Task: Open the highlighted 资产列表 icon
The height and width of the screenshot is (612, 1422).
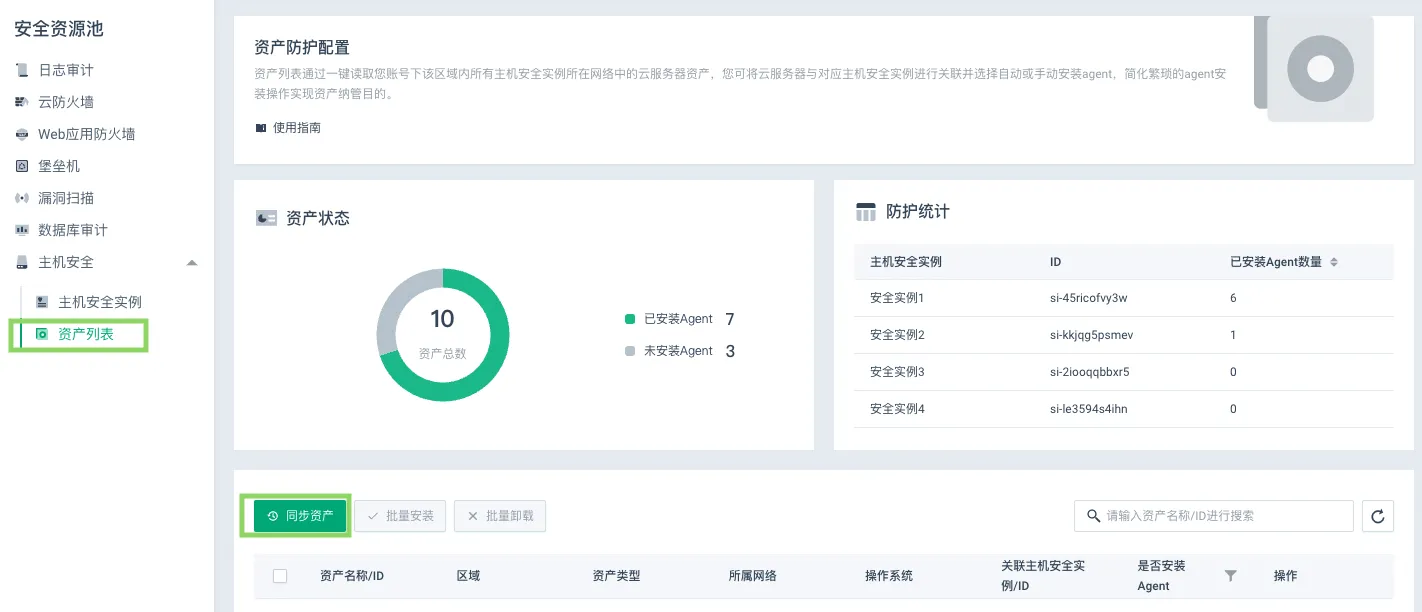Action: [x=41, y=335]
